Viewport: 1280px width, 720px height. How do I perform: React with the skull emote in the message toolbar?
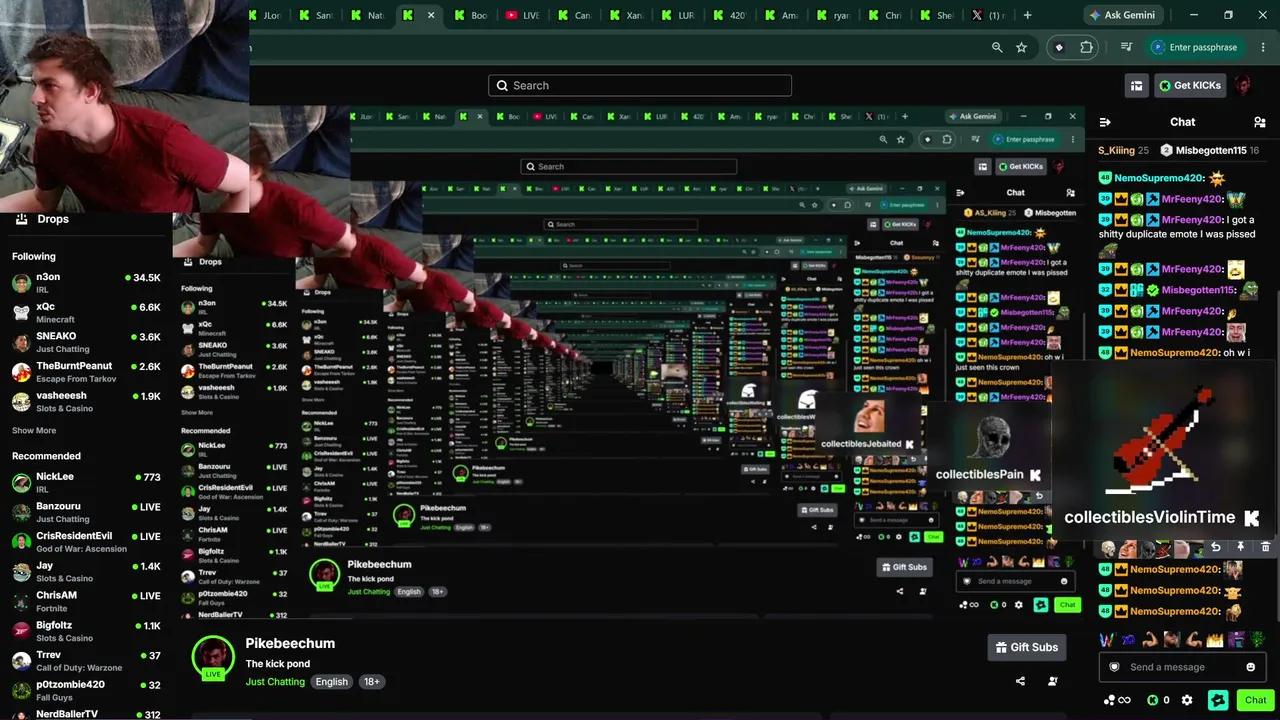tap(1108, 548)
